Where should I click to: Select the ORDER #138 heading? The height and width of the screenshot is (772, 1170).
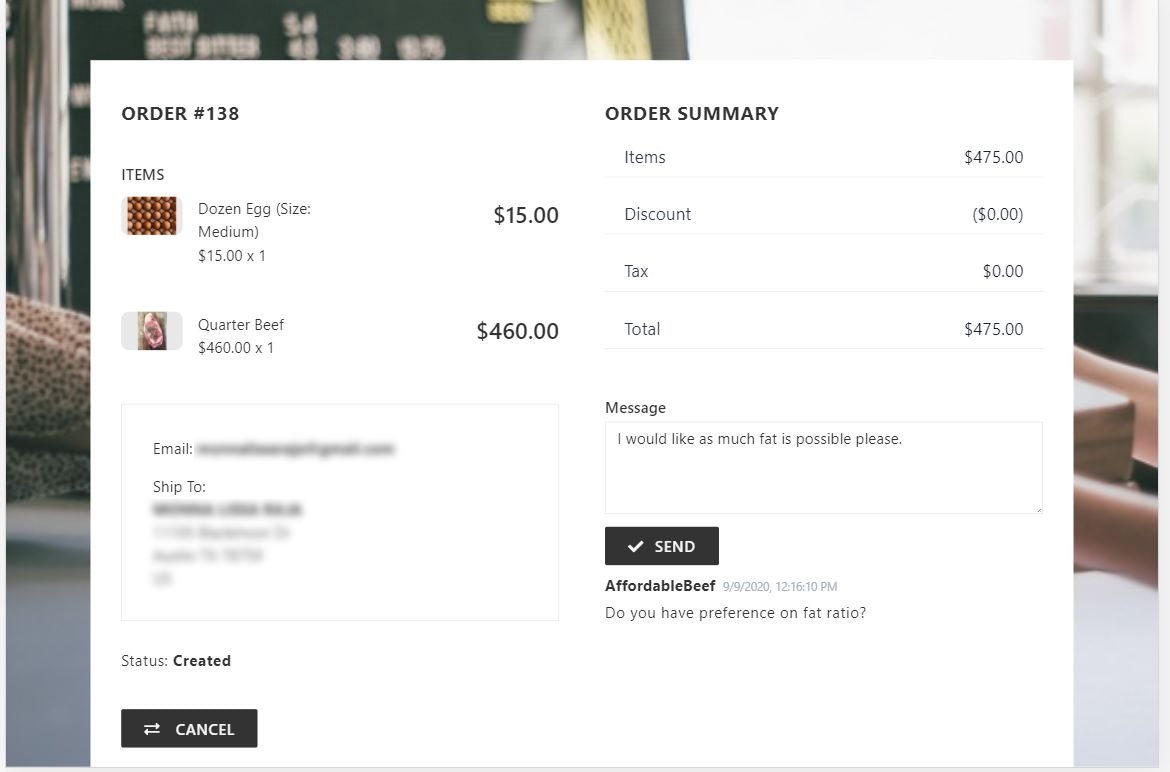180,114
